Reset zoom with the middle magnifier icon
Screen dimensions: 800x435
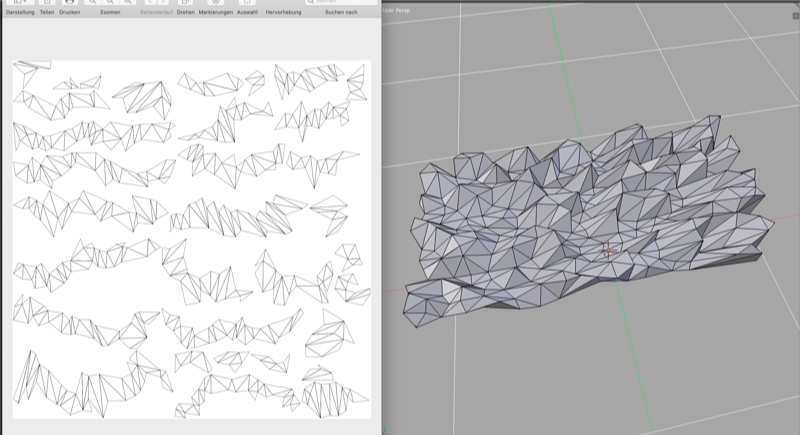click(x=110, y=4)
